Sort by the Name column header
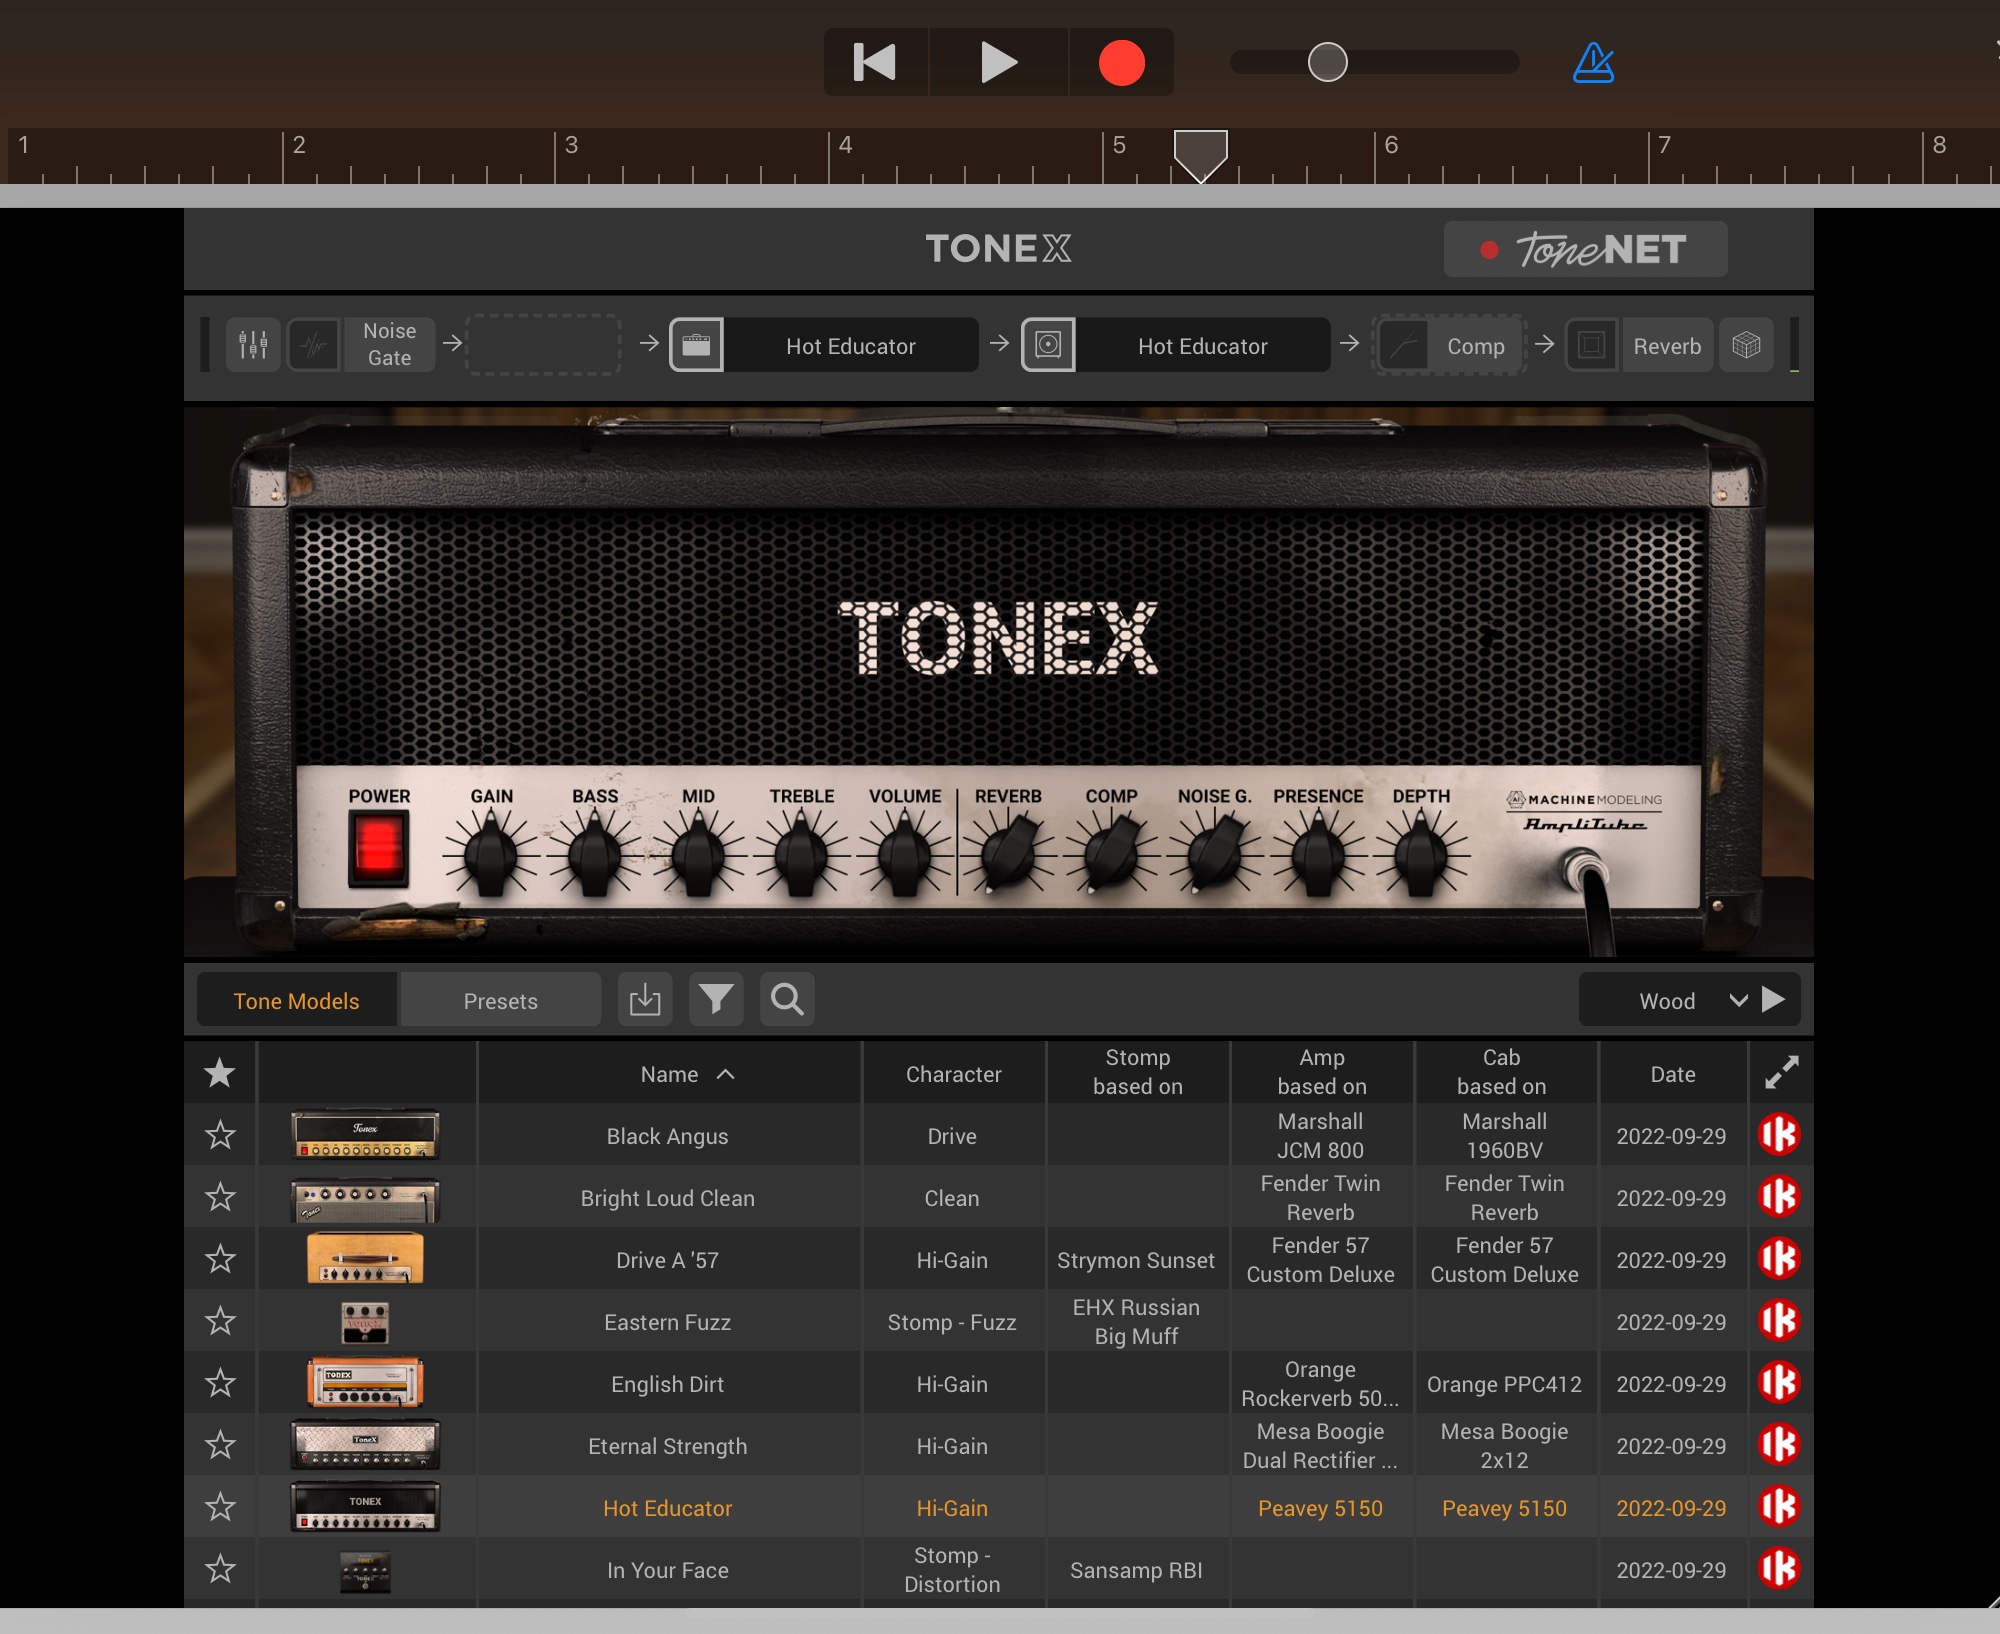This screenshot has width=2000, height=1634. [669, 1073]
